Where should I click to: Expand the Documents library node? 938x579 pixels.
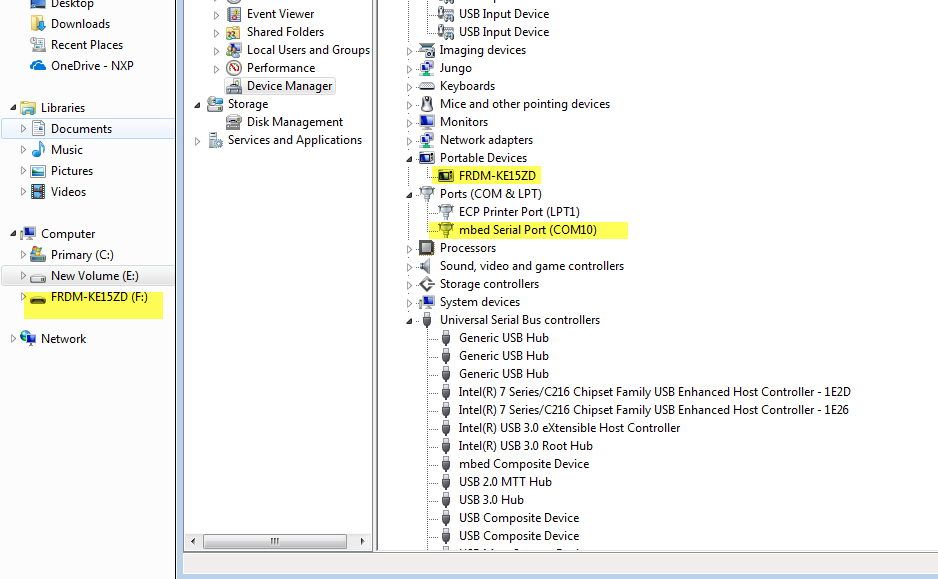(23, 129)
